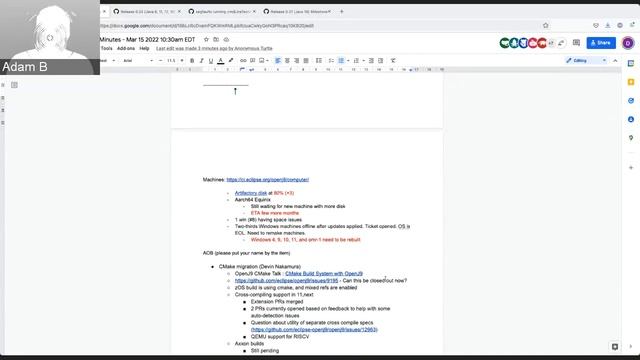Switch to second GitHub browser tab
640x360 pixels.
point(222,11)
